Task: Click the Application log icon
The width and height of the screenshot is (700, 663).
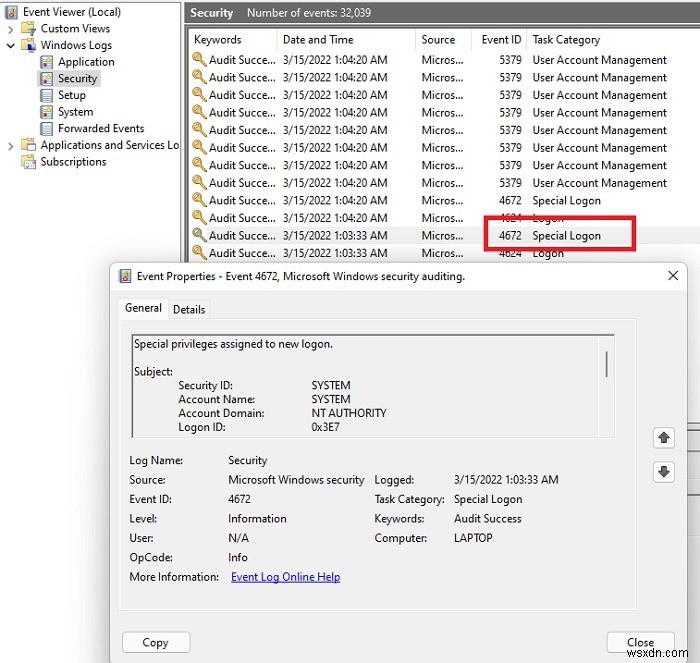Action: 46,62
